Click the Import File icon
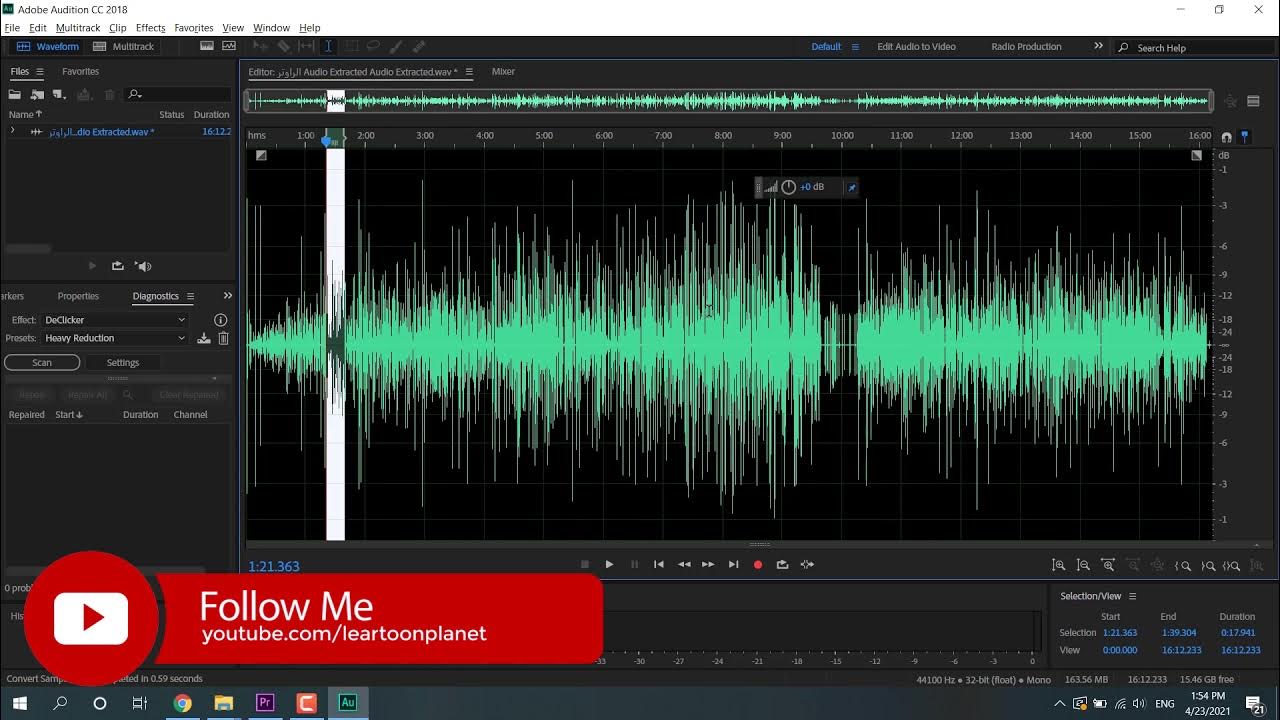 pos(37,94)
